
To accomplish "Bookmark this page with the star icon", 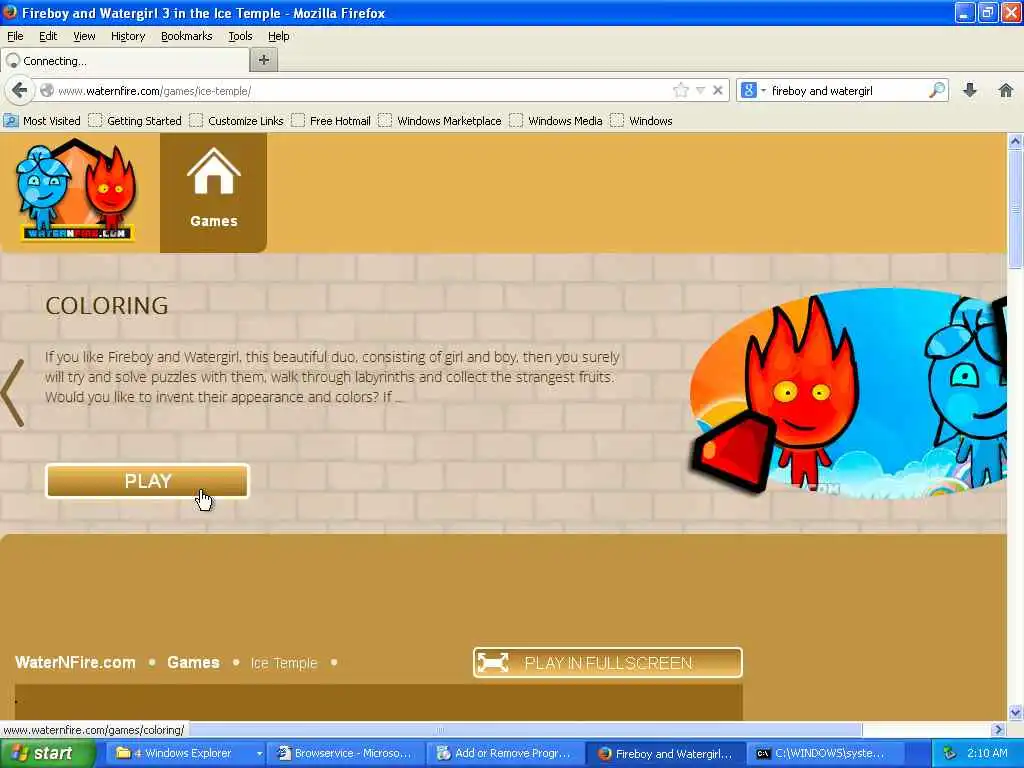I will 680,90.
